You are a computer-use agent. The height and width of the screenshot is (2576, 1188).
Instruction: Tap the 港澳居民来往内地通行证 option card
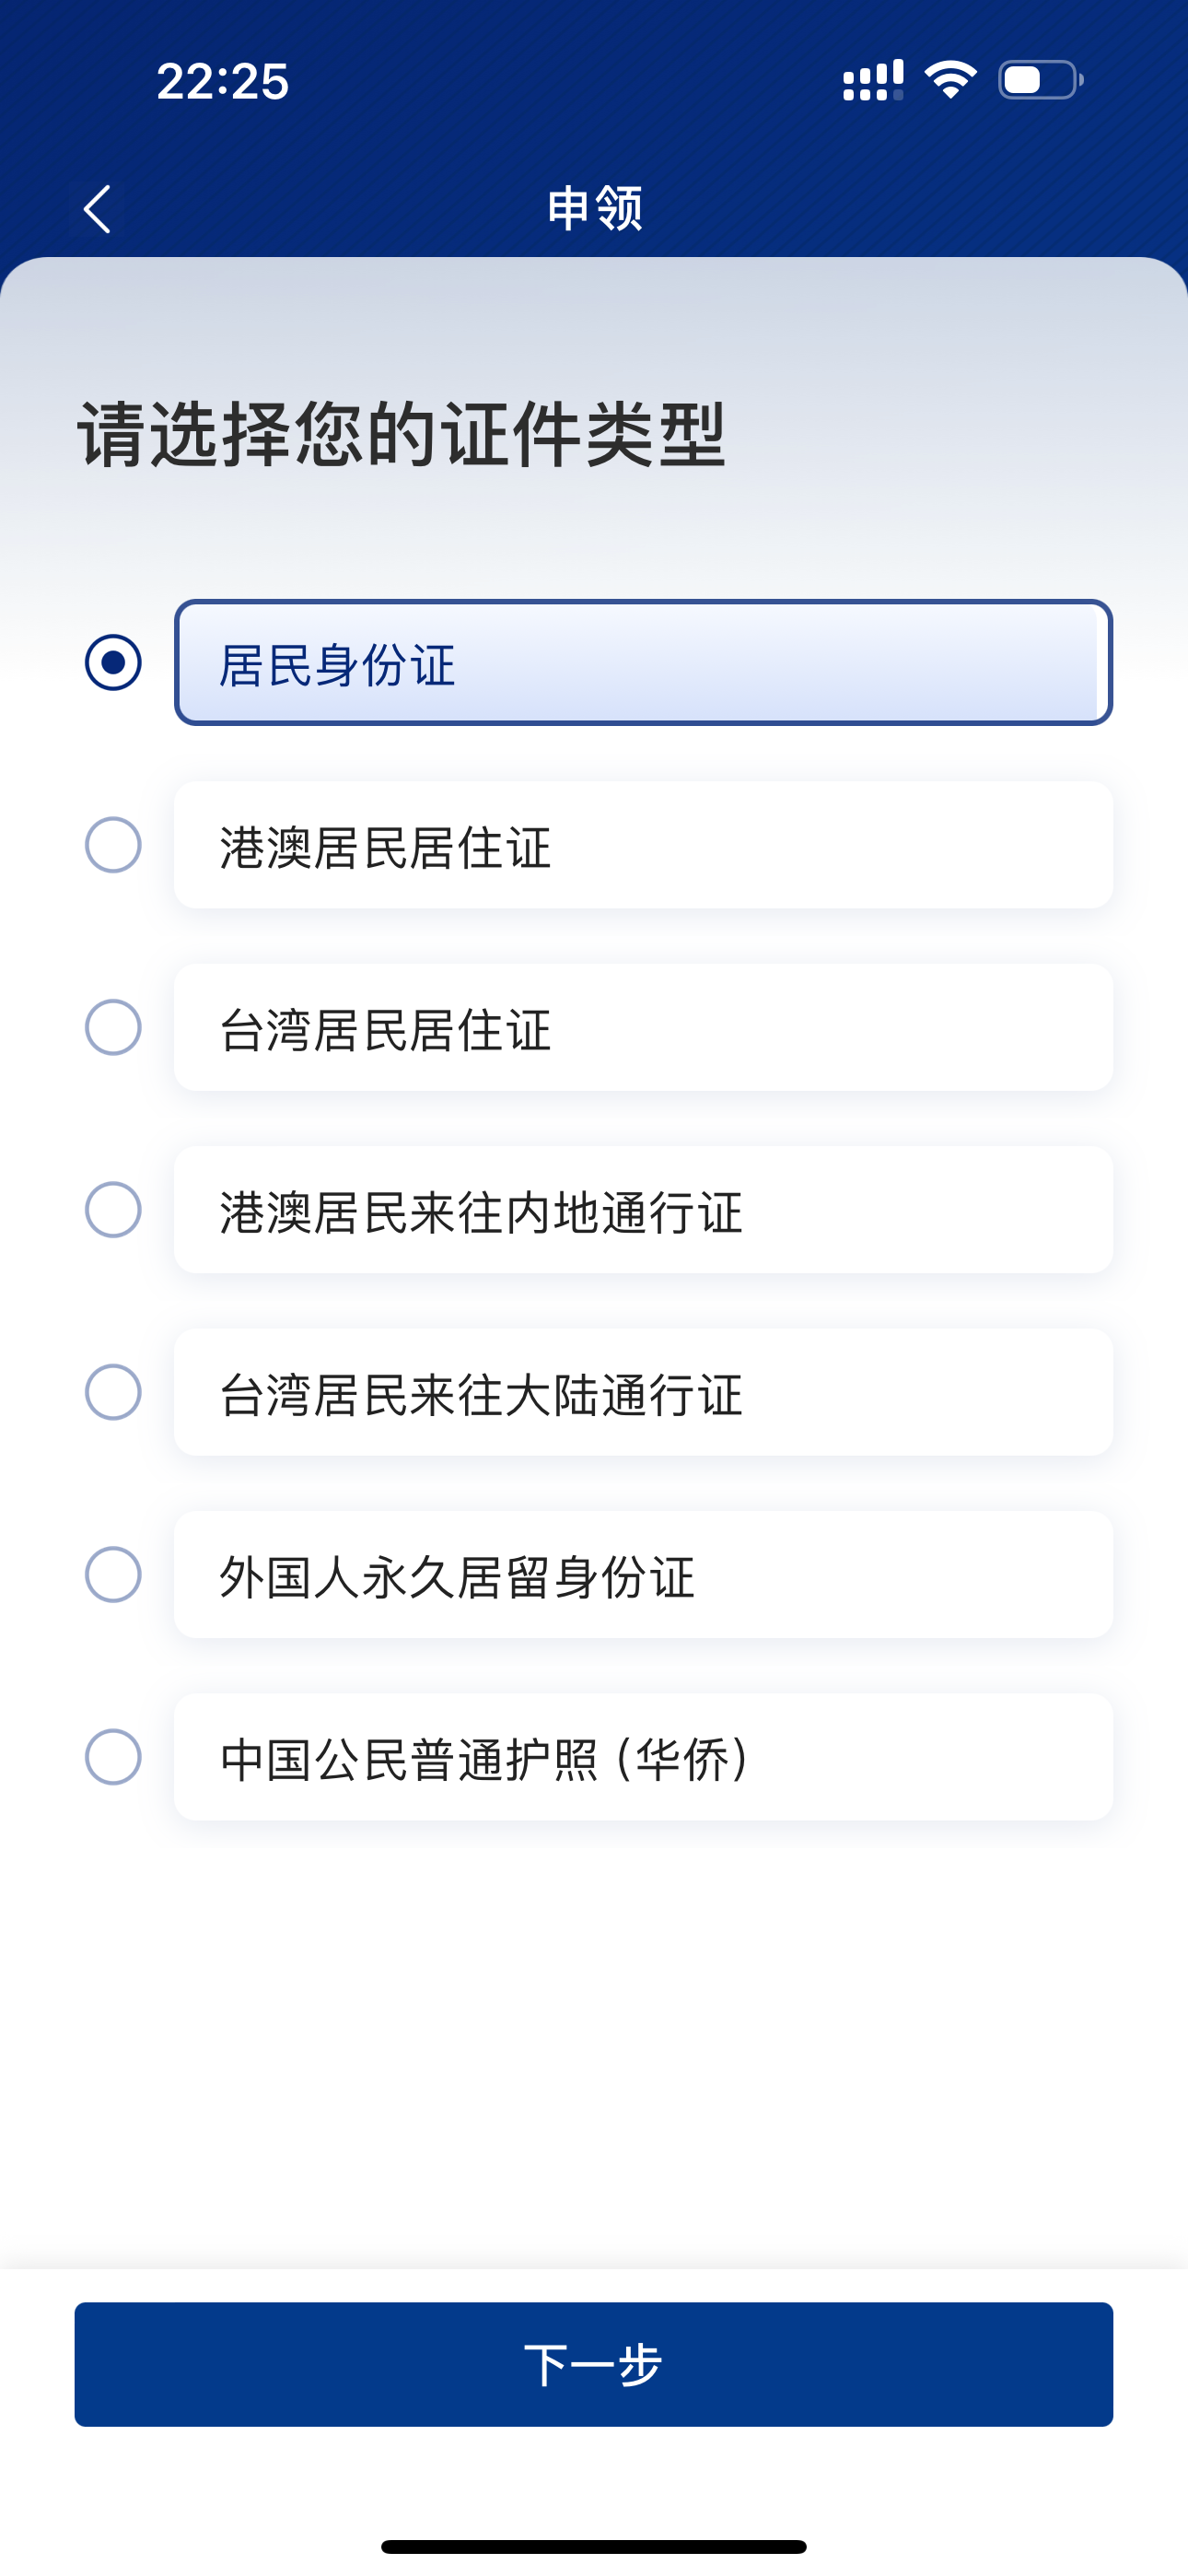(643, 1210)
